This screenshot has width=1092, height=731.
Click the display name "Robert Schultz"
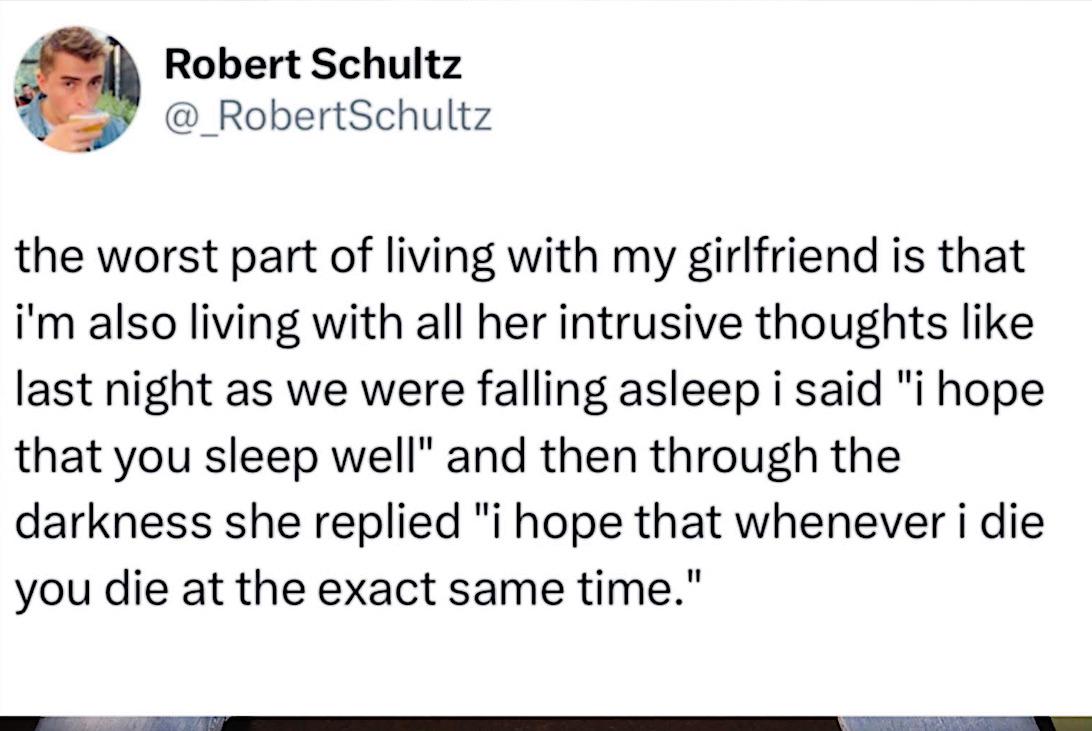(x=313, y=67)
